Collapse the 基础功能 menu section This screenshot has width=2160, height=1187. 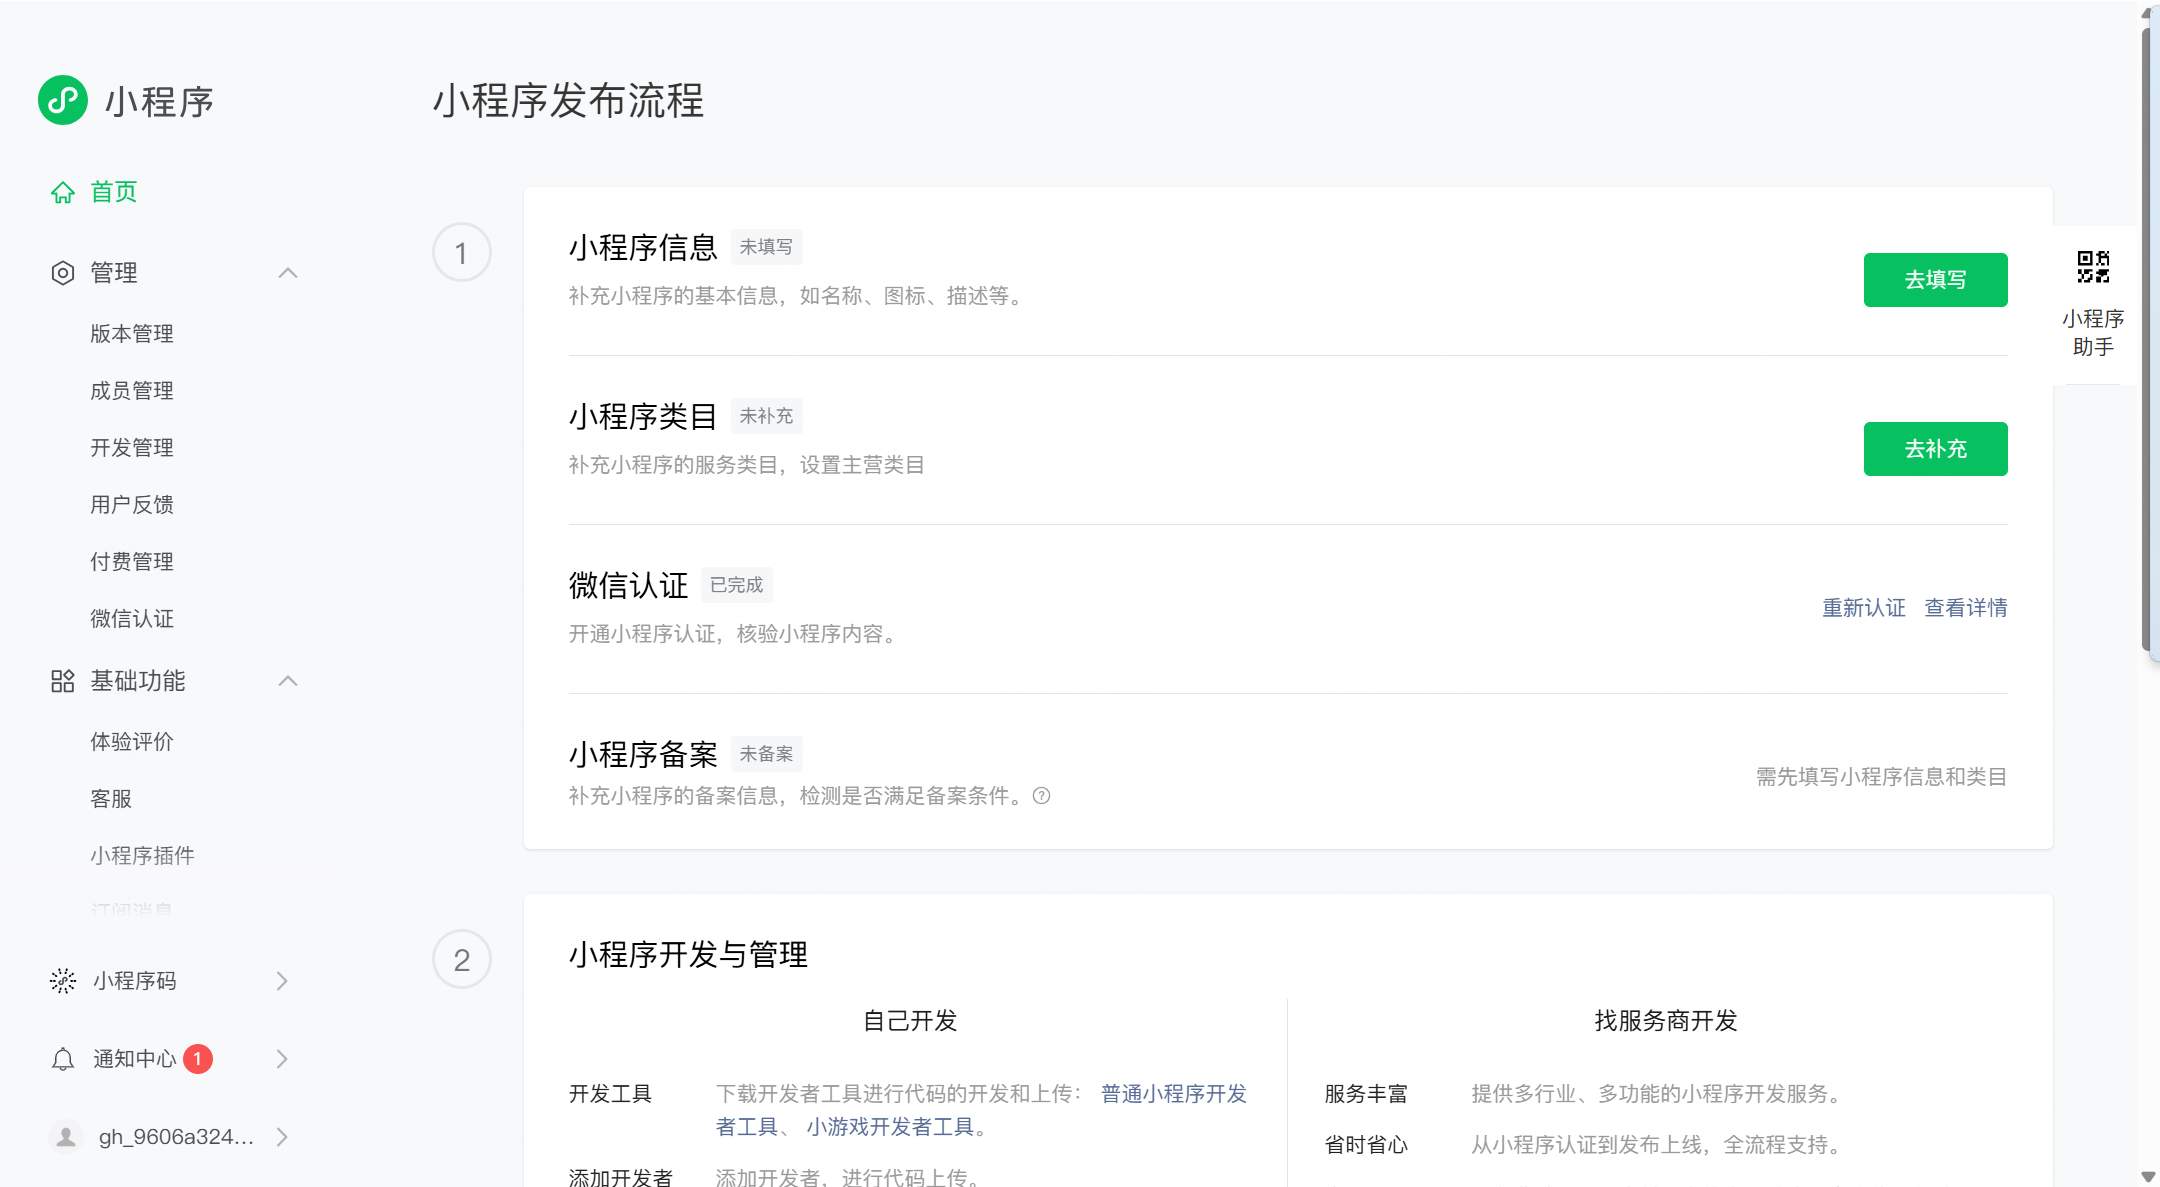288,681
